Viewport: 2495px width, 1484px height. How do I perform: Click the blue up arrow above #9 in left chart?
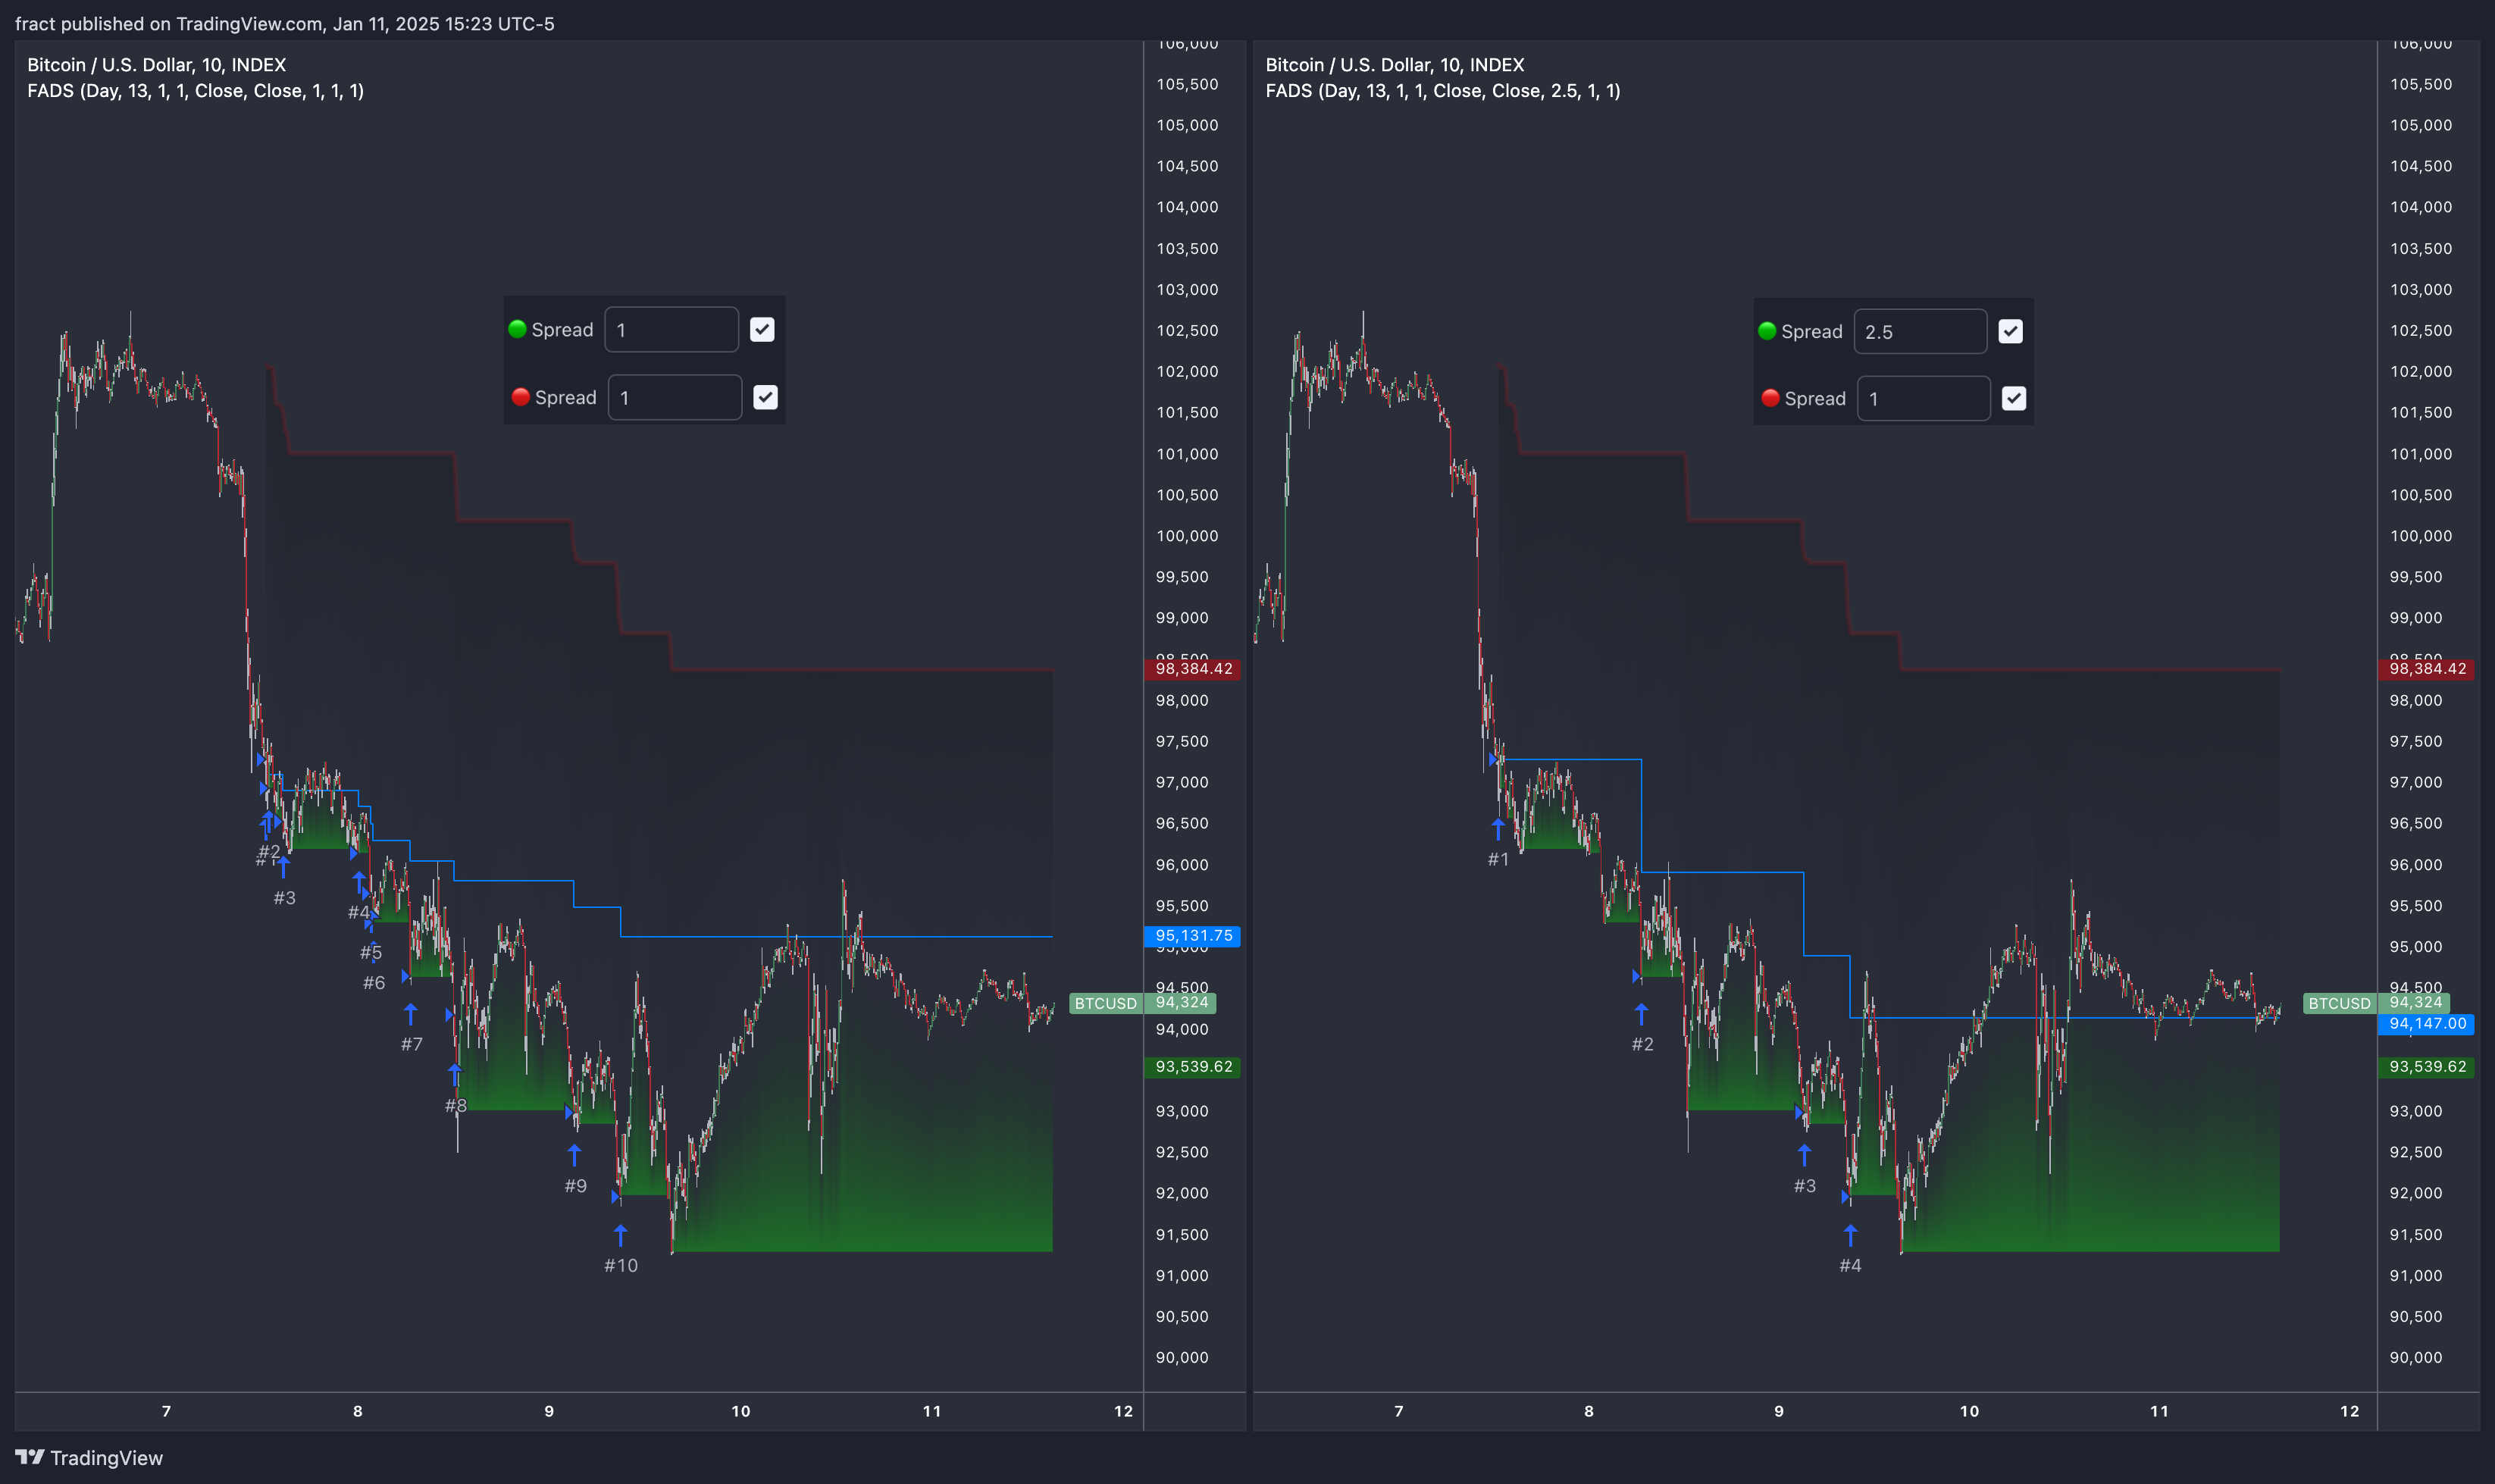click(x=574, y=1155)
